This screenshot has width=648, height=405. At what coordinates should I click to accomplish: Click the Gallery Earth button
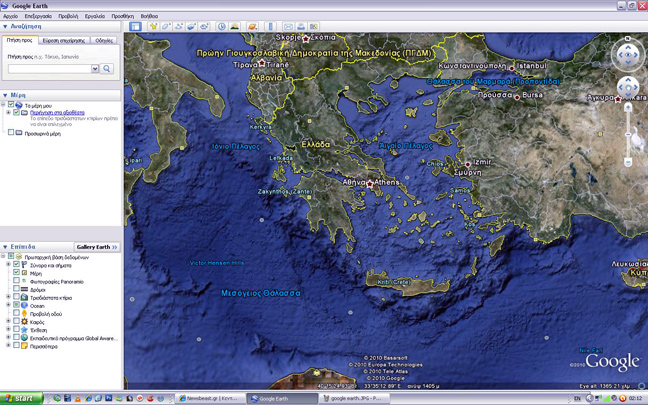click(x=97, y=247)
